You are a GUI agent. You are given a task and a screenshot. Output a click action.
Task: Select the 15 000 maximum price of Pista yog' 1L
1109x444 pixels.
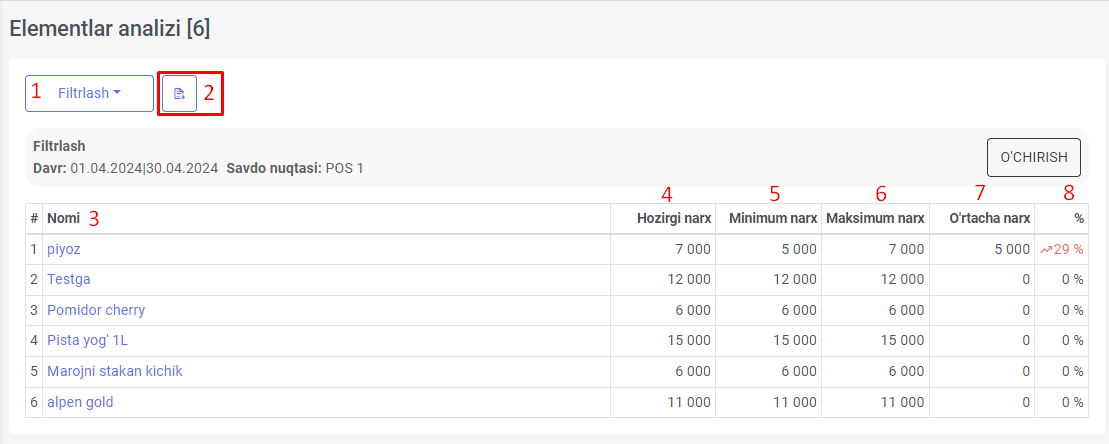[902, 340]
